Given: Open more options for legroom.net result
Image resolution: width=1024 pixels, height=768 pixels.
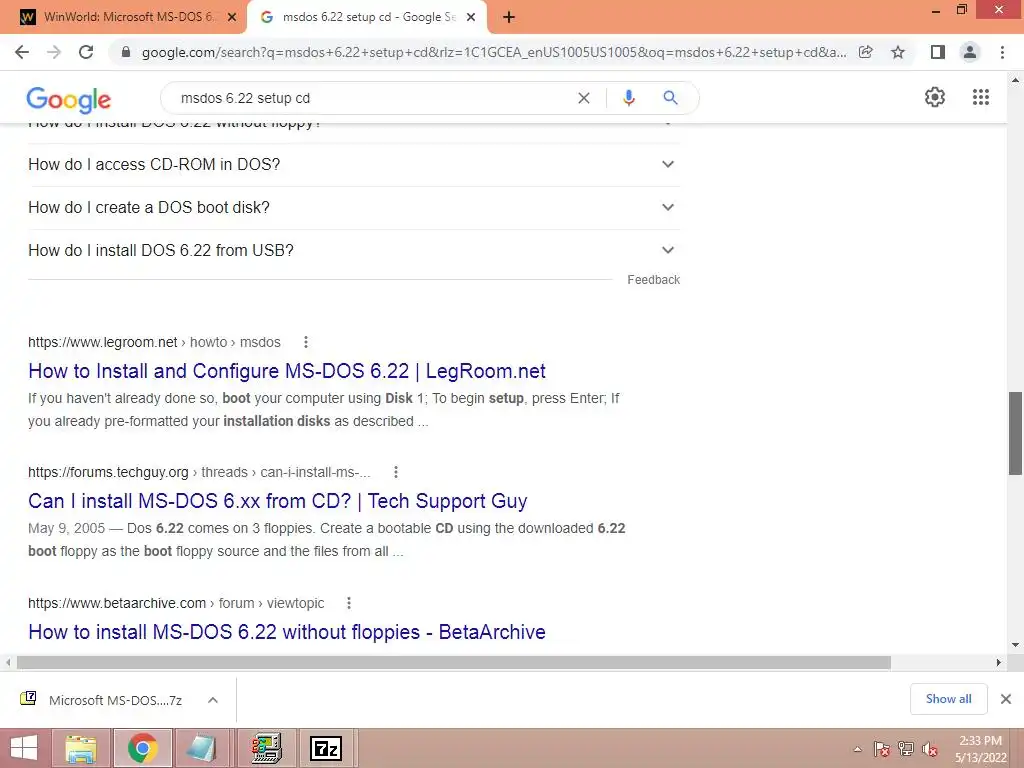Looking at the screenshot, I should (306, 342).
